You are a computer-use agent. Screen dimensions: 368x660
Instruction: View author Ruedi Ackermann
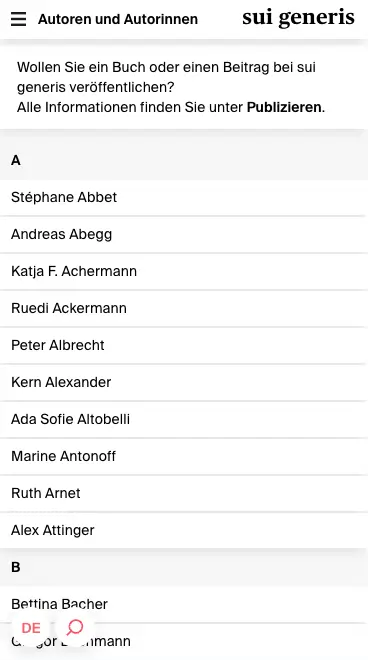184,309
